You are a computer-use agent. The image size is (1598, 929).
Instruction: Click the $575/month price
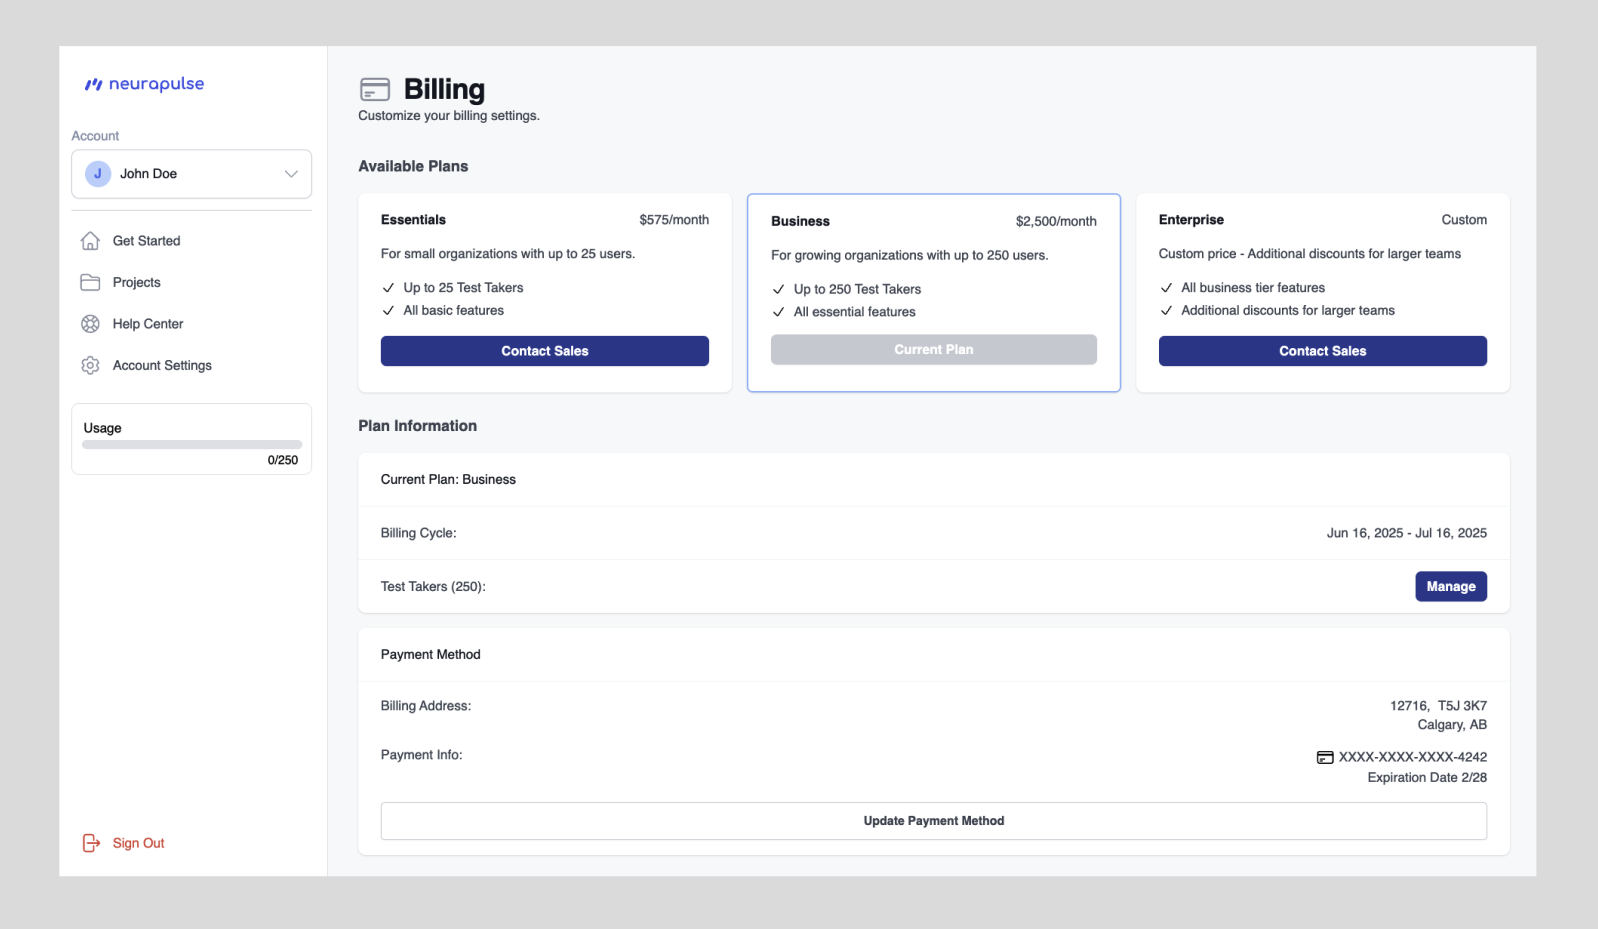click(674, 220)
